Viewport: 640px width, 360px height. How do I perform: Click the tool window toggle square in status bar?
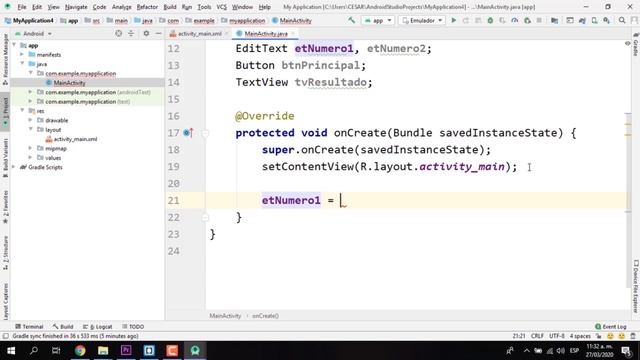[6, 336]
